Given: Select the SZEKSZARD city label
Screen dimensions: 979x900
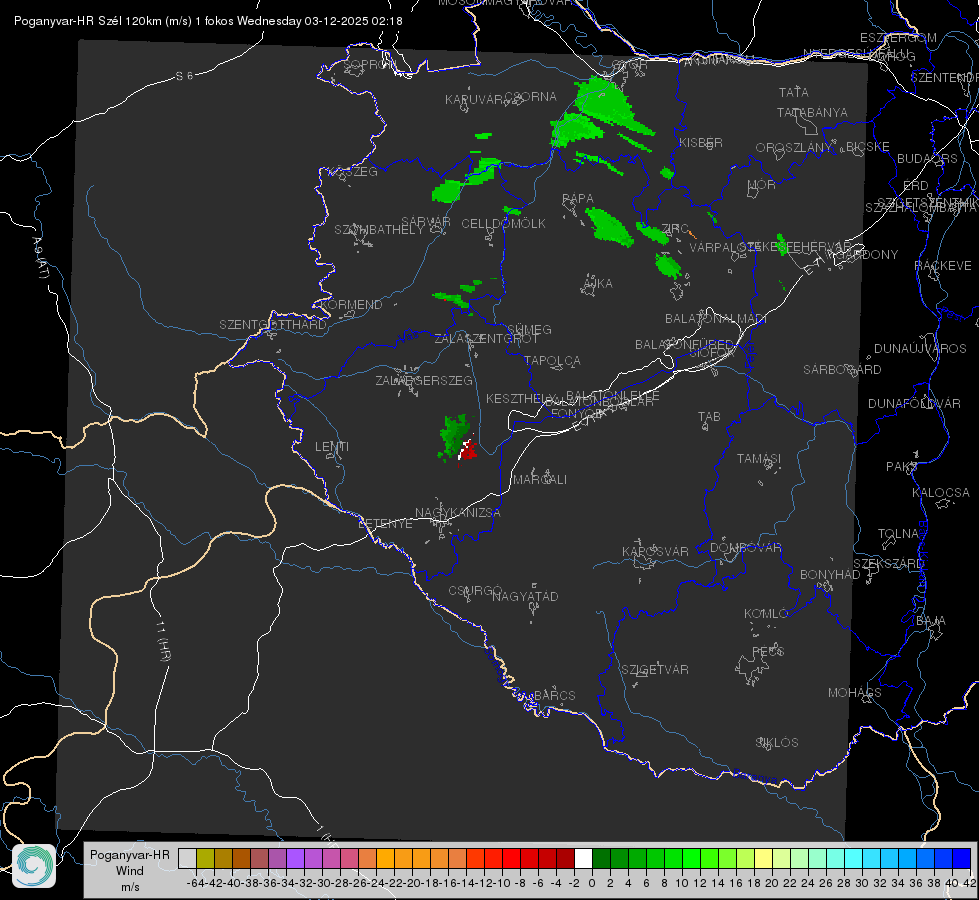Looking at the screenshot, I should tap(888, 564).
